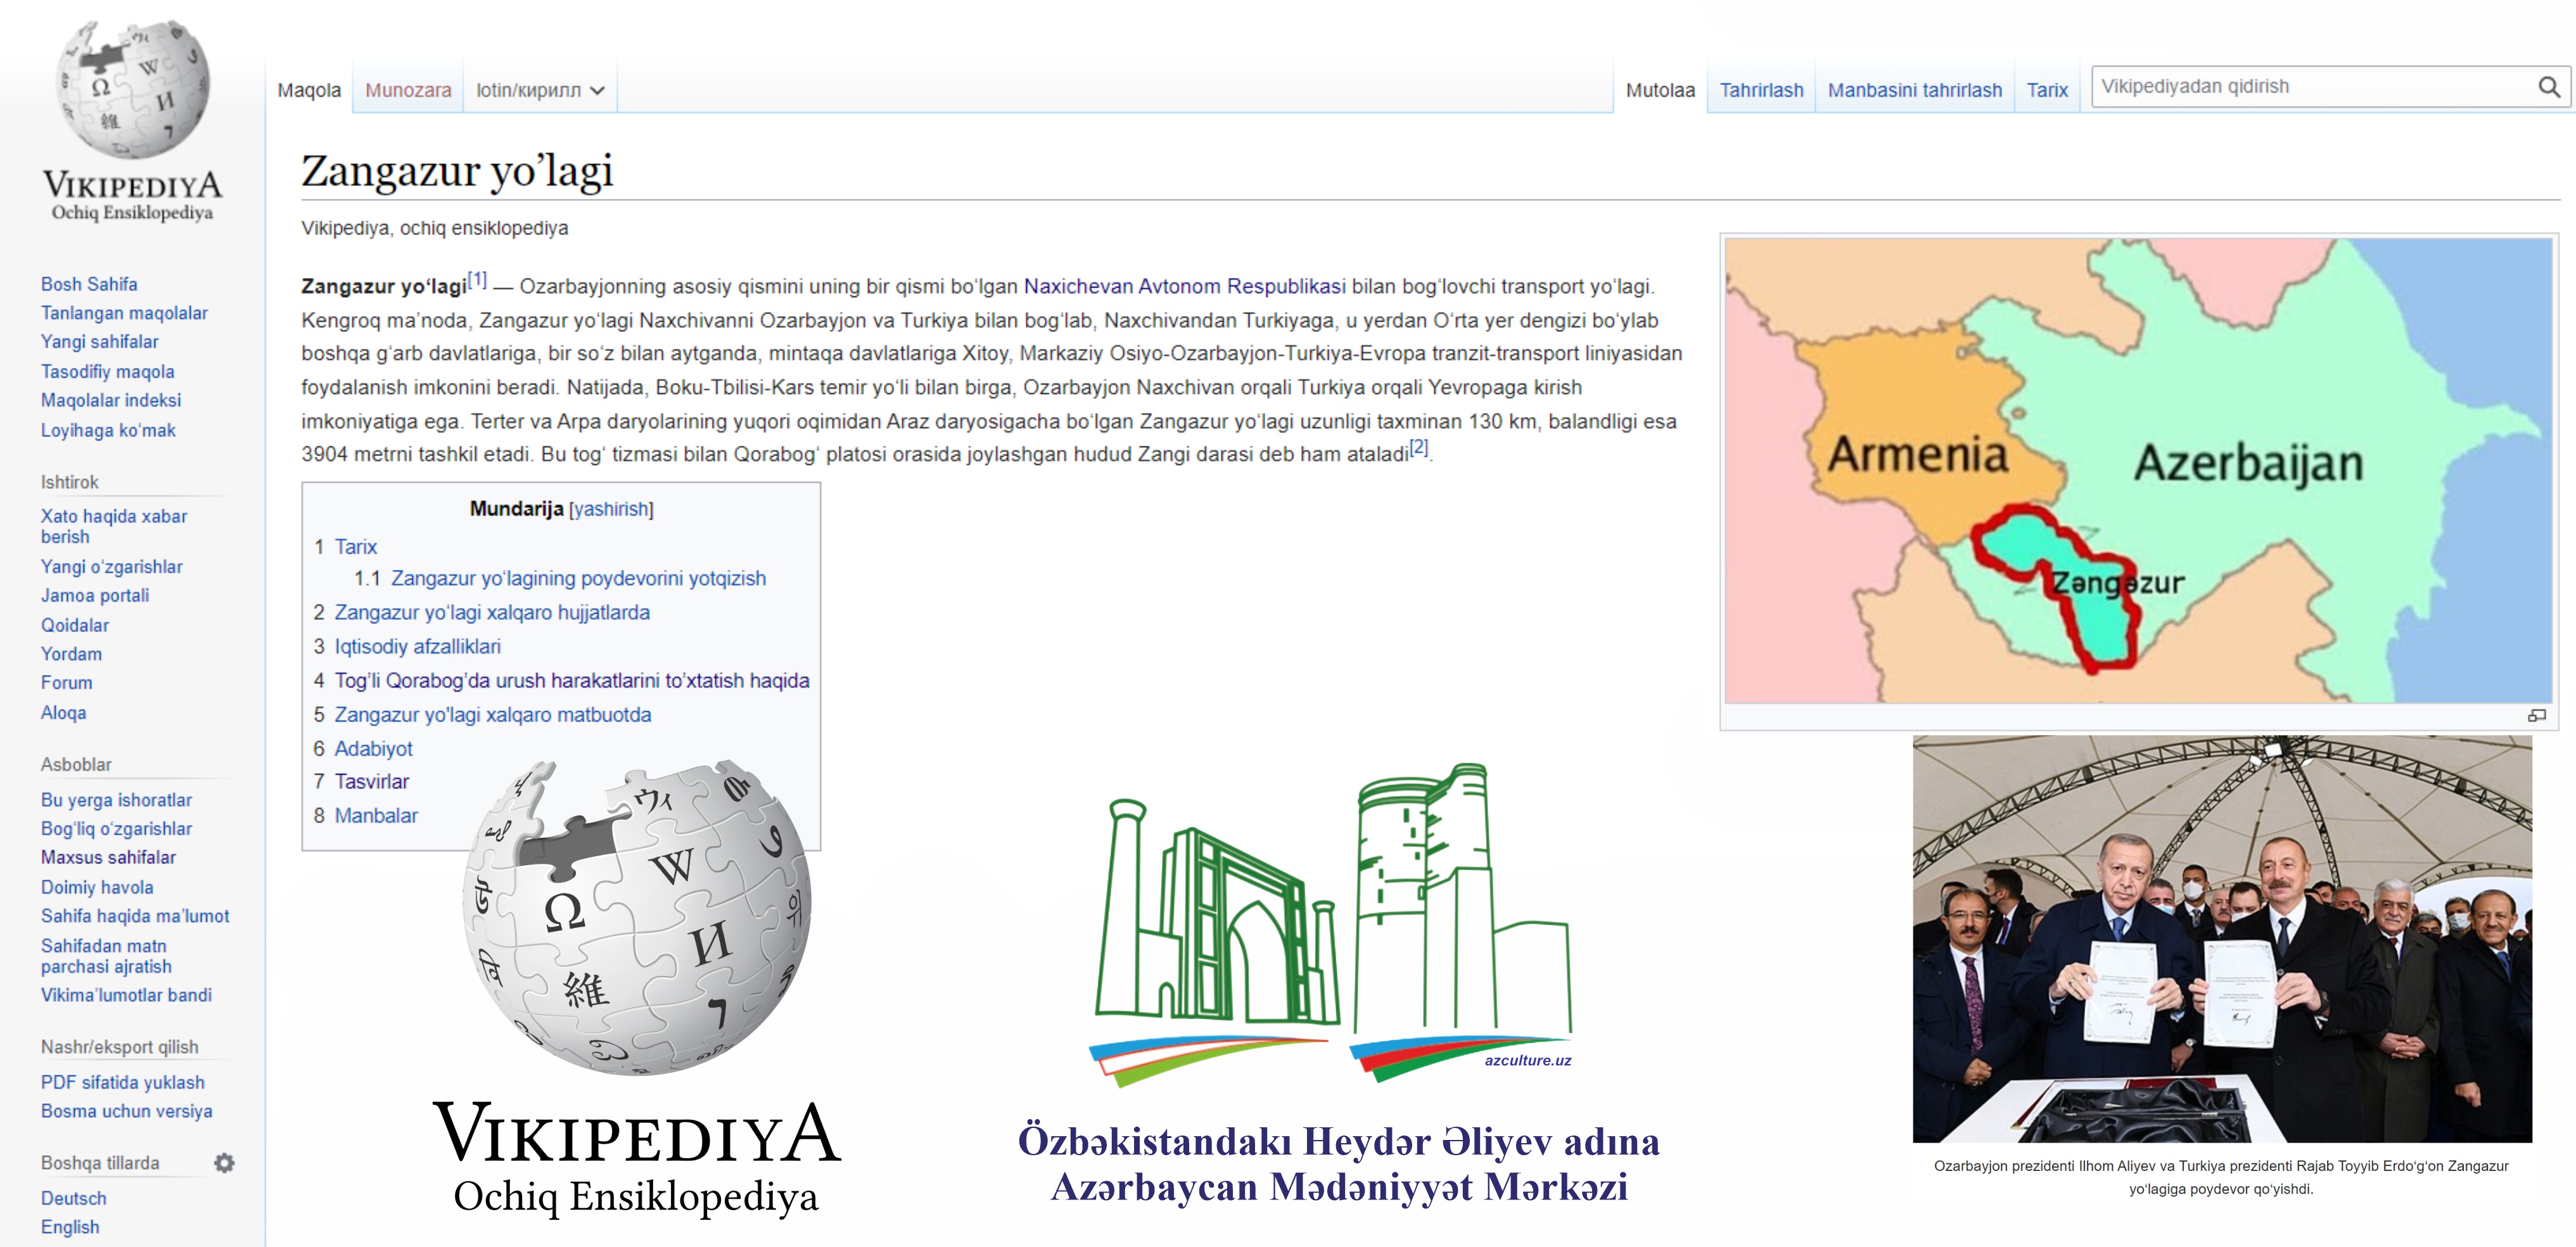The width and height of the screenshot is (2576, 1247).
Task: Open Bu yerga ishoratlar
Action: (x=116, y=800)
